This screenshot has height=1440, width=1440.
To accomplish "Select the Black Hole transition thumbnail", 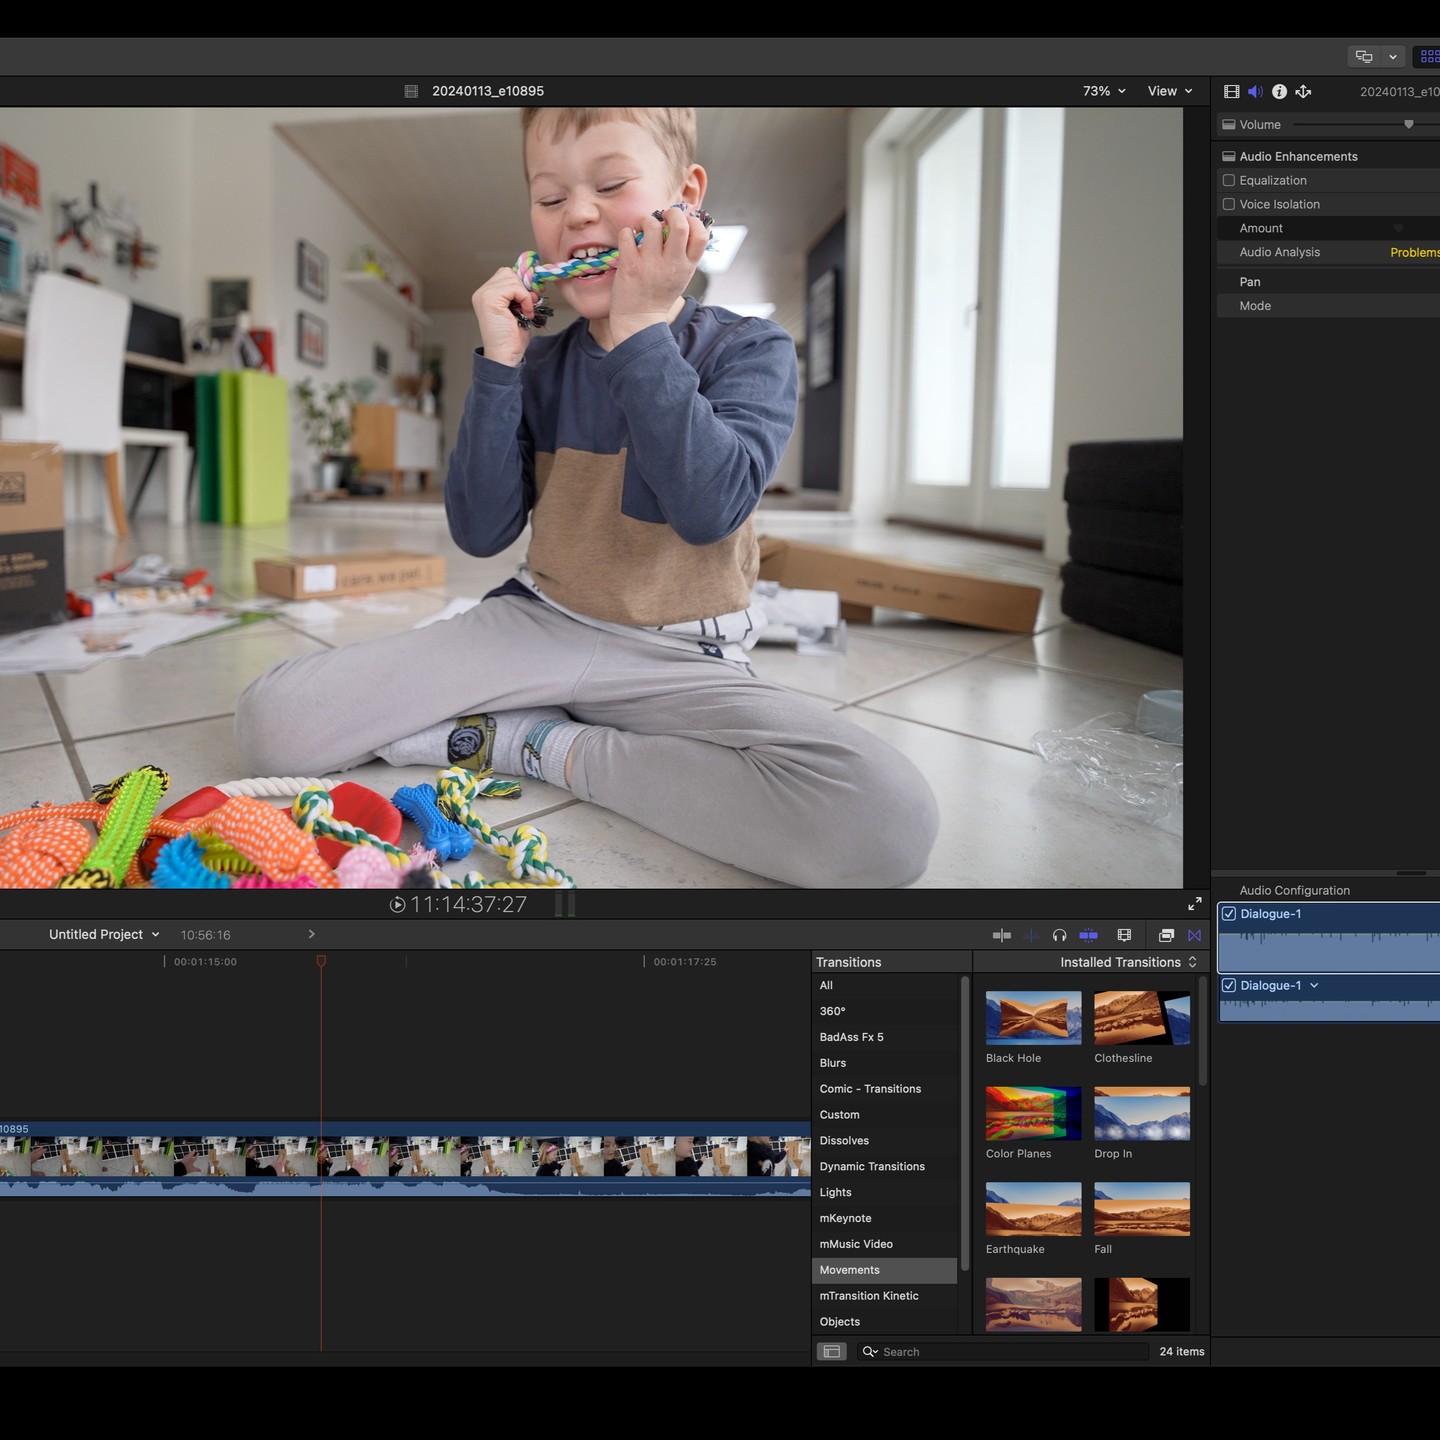I will (1033, 1018).
